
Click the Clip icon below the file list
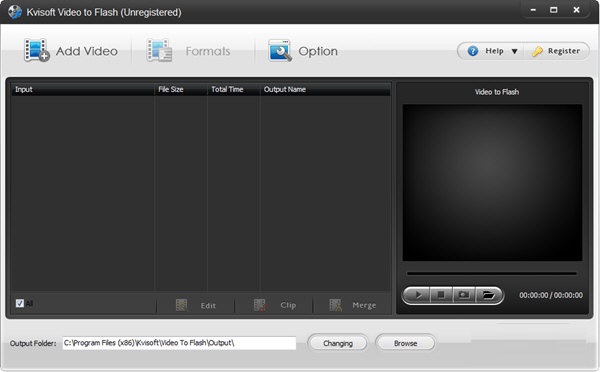click(260, 305)
